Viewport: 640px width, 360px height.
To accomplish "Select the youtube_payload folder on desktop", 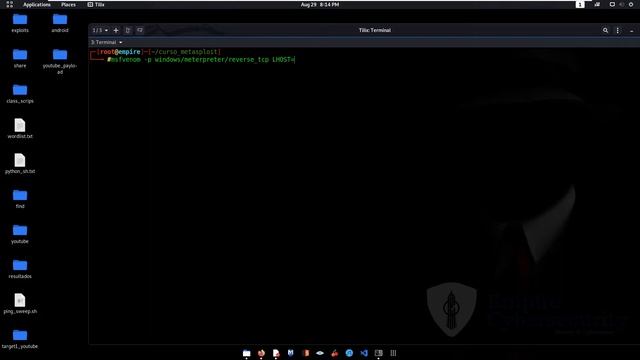I will pyautogui.click(x=60, y=61).
